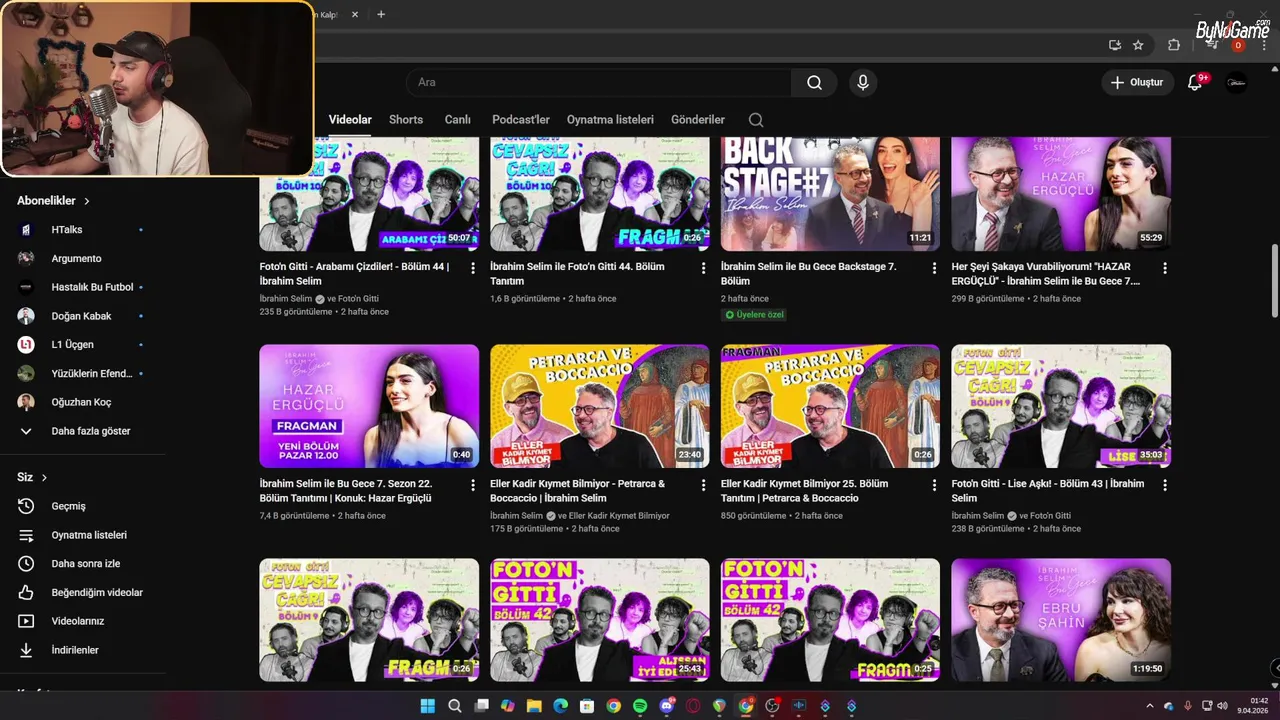Switch to the Podcast'ler tab
The image size is (1280, 720).
click(x=521, y=120)
